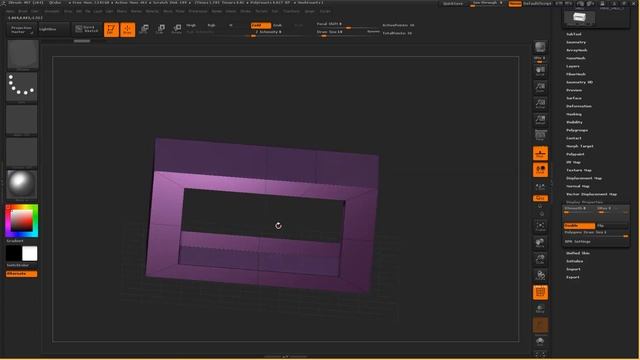Click the Zoom document icon
This screenshot has height=360, width=640.
click(540, 87)
